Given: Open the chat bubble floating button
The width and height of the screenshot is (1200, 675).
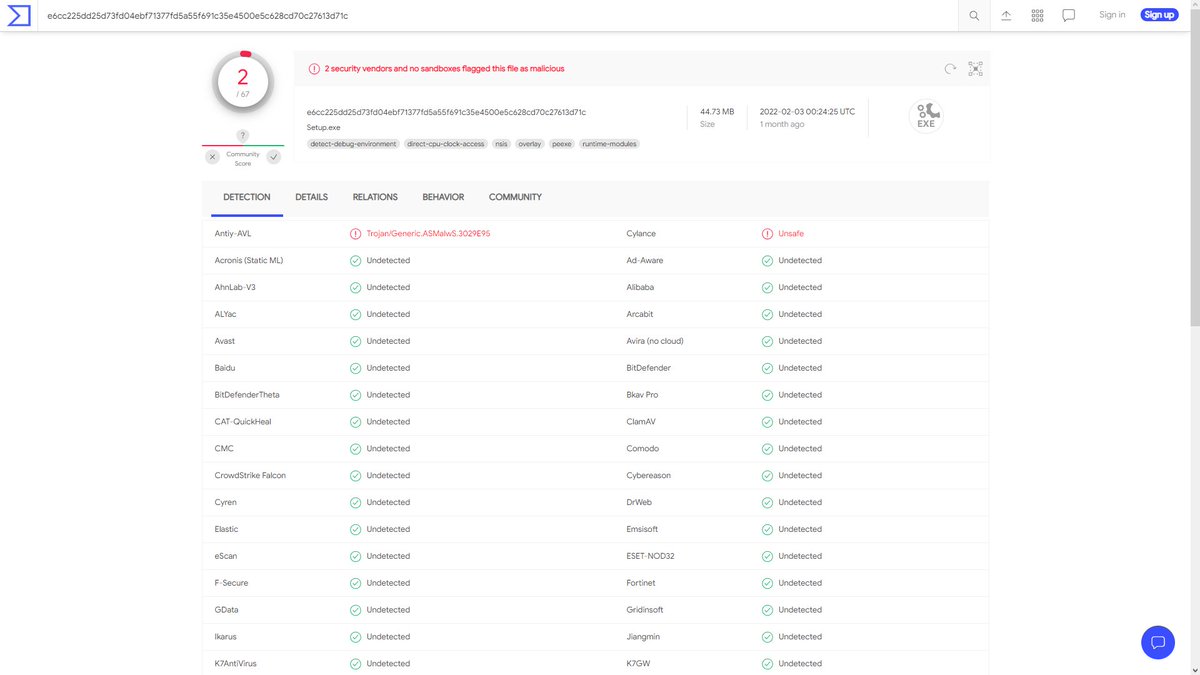Looking at the screenshot, I should (1158, 642).
